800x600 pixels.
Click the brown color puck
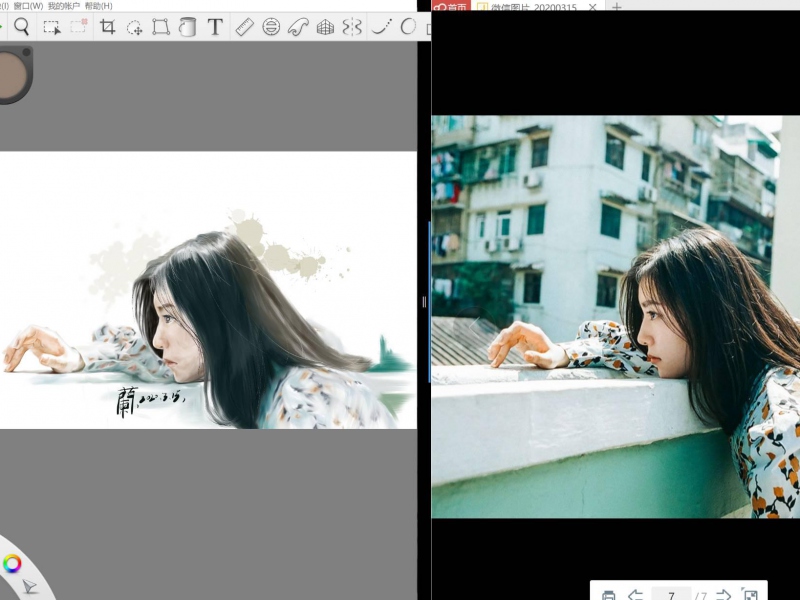[14, 74]
